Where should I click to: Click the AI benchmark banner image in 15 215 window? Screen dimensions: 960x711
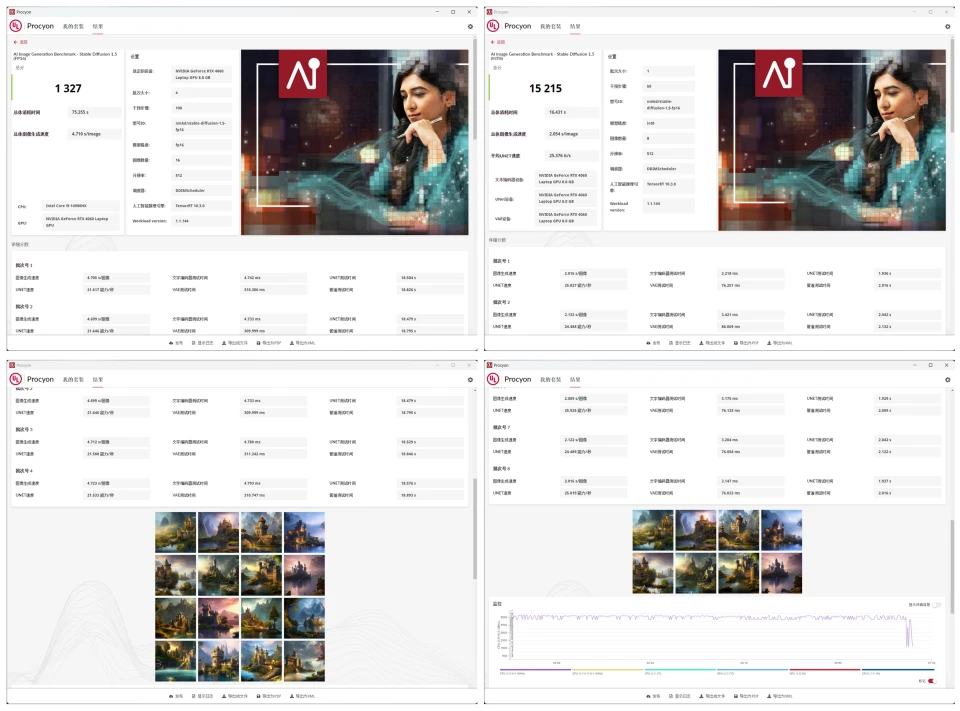coord(832,140)
